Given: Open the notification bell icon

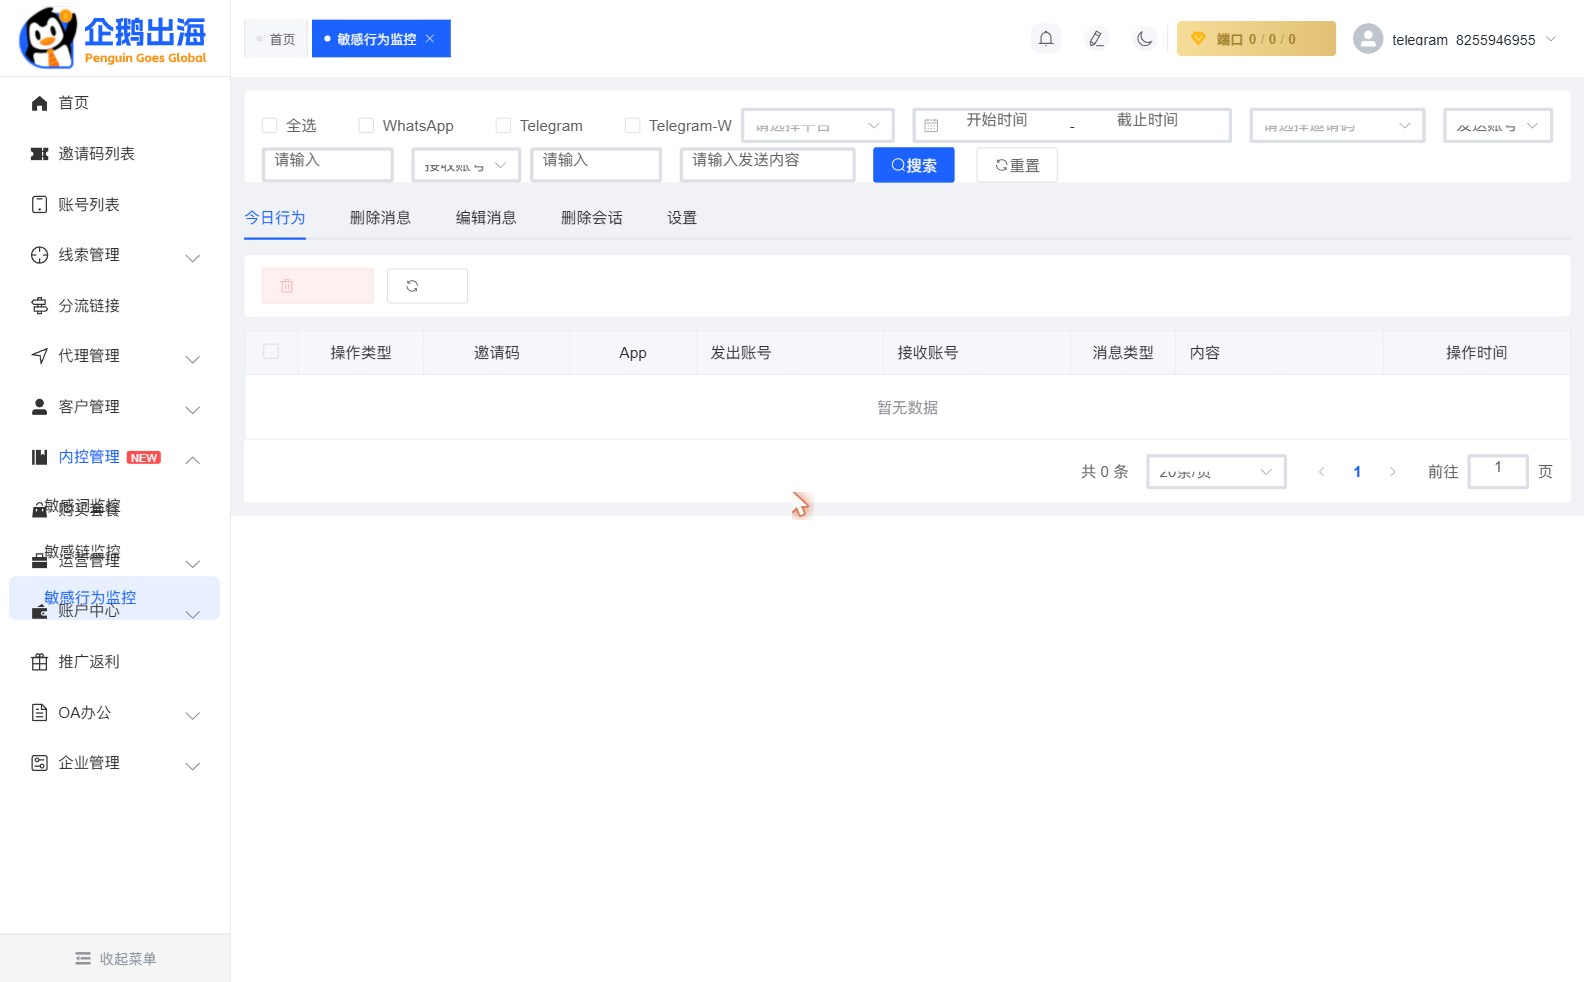Looking at the screenshot, I should (x=1046, y=39).
